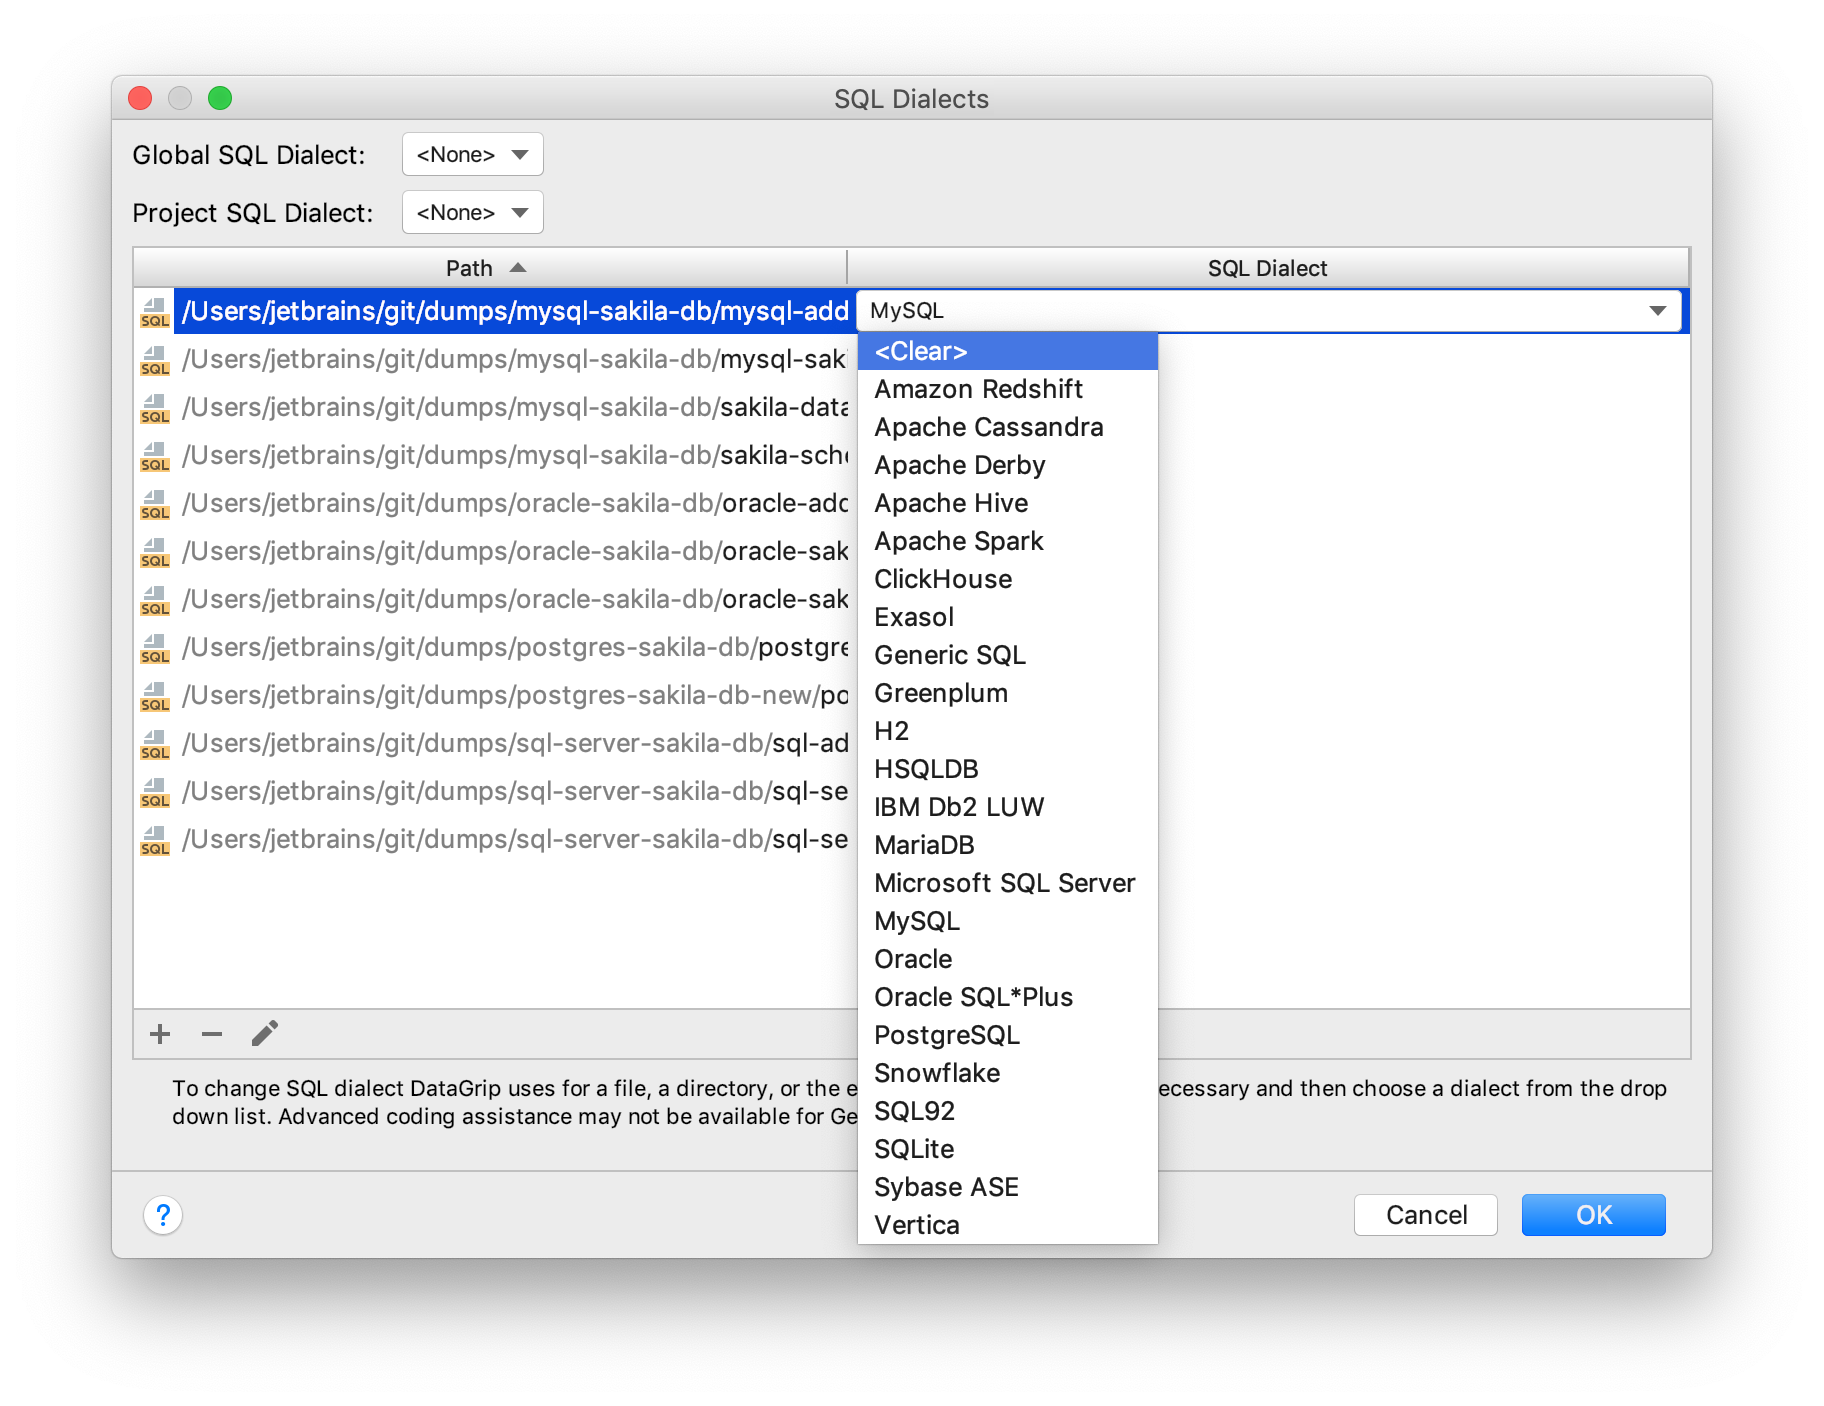Cancel the SQL Dialects dialog

coord(1426,1215)
